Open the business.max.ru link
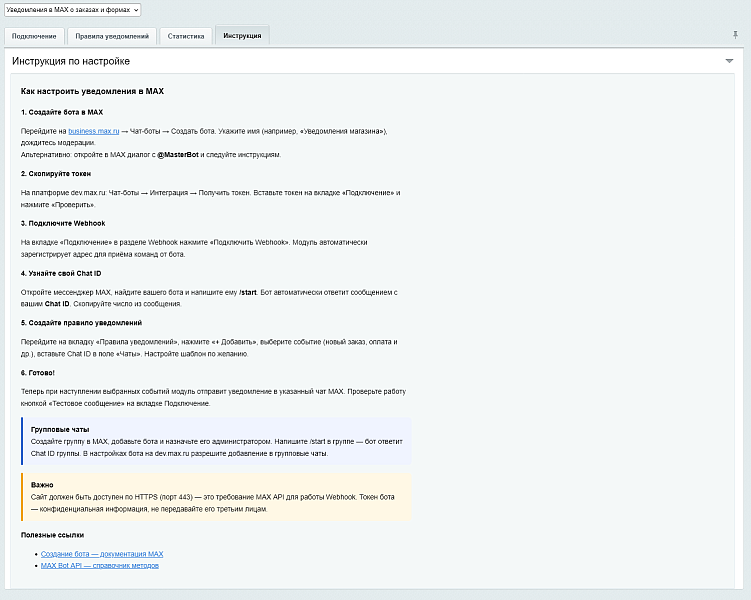 pos(93,131)
